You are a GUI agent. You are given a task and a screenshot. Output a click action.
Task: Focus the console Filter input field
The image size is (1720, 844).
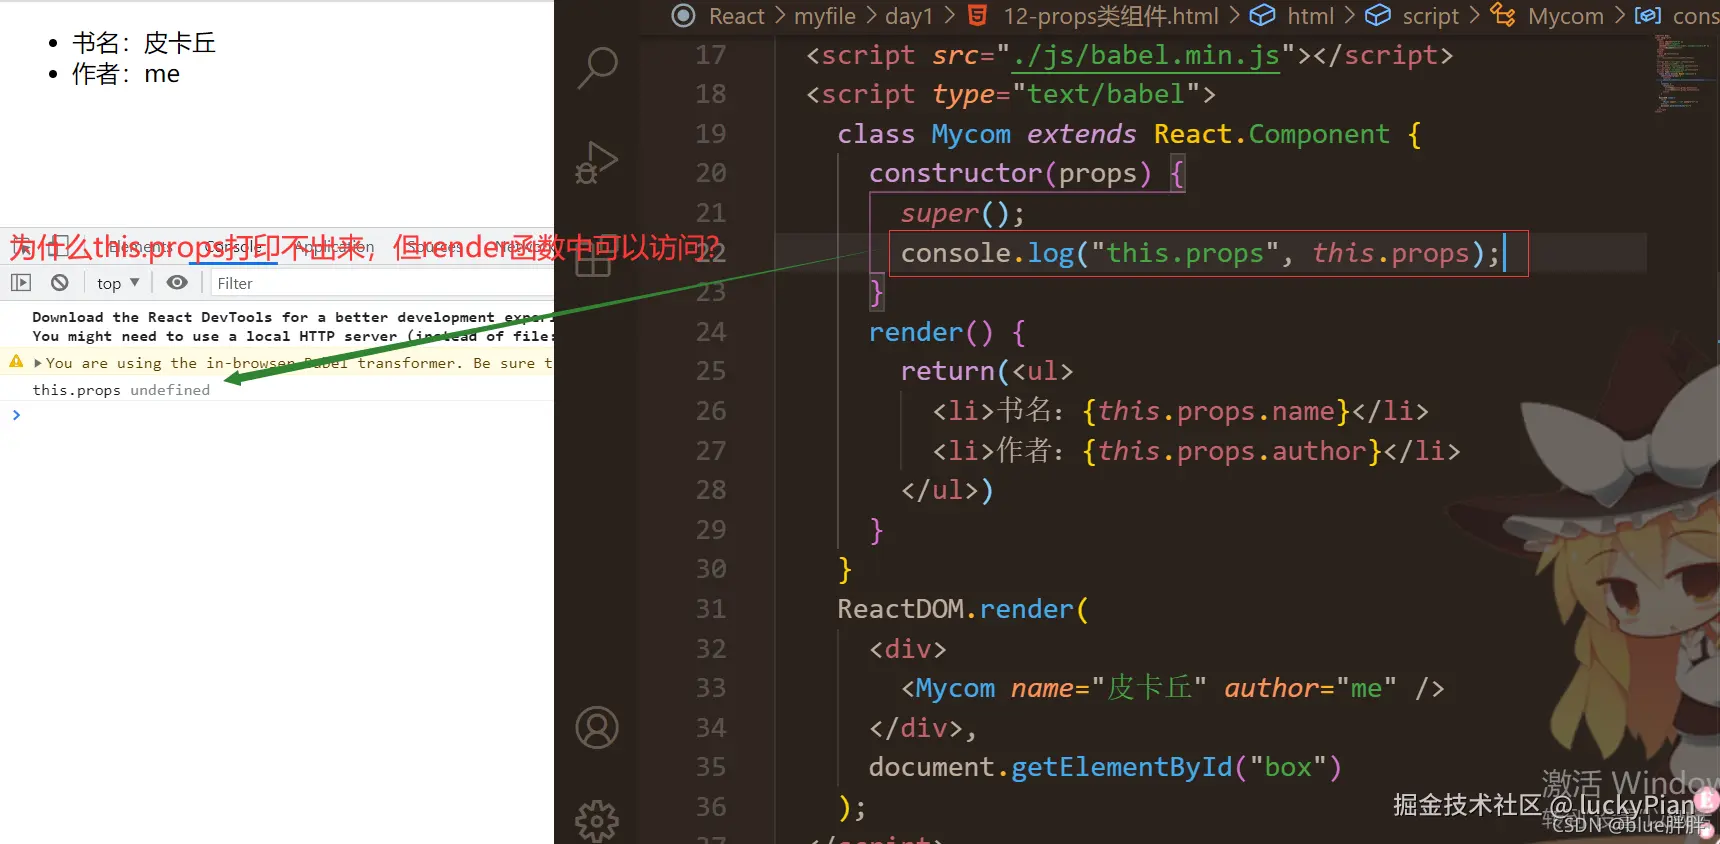(x=381, y=283)
